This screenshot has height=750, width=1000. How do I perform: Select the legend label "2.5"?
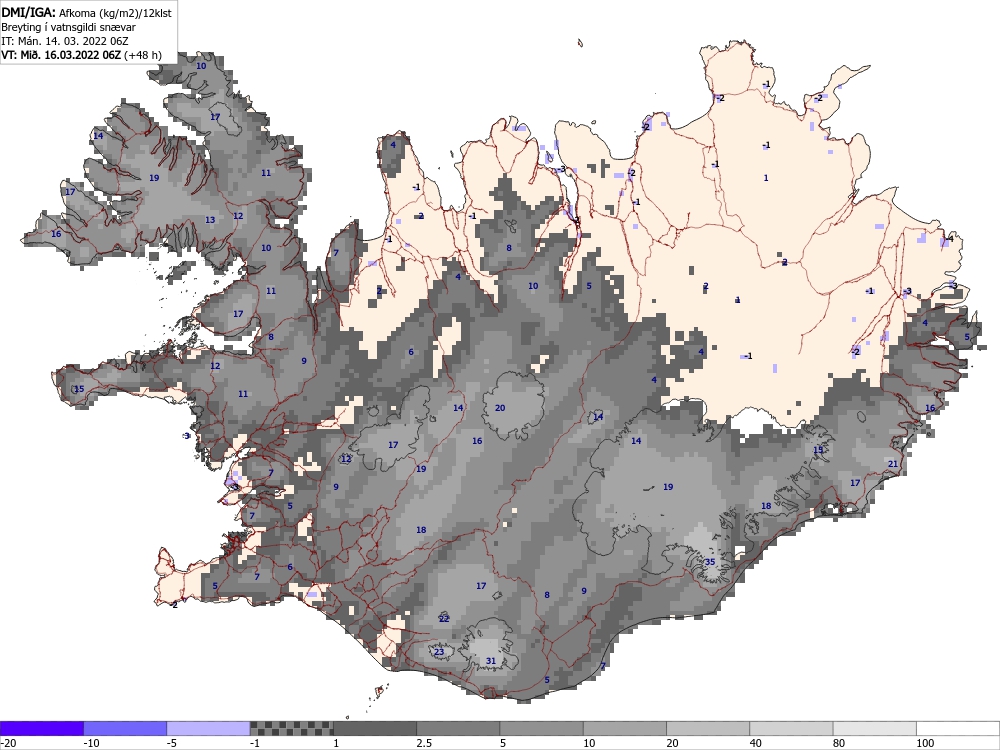(x=424, y=743)
